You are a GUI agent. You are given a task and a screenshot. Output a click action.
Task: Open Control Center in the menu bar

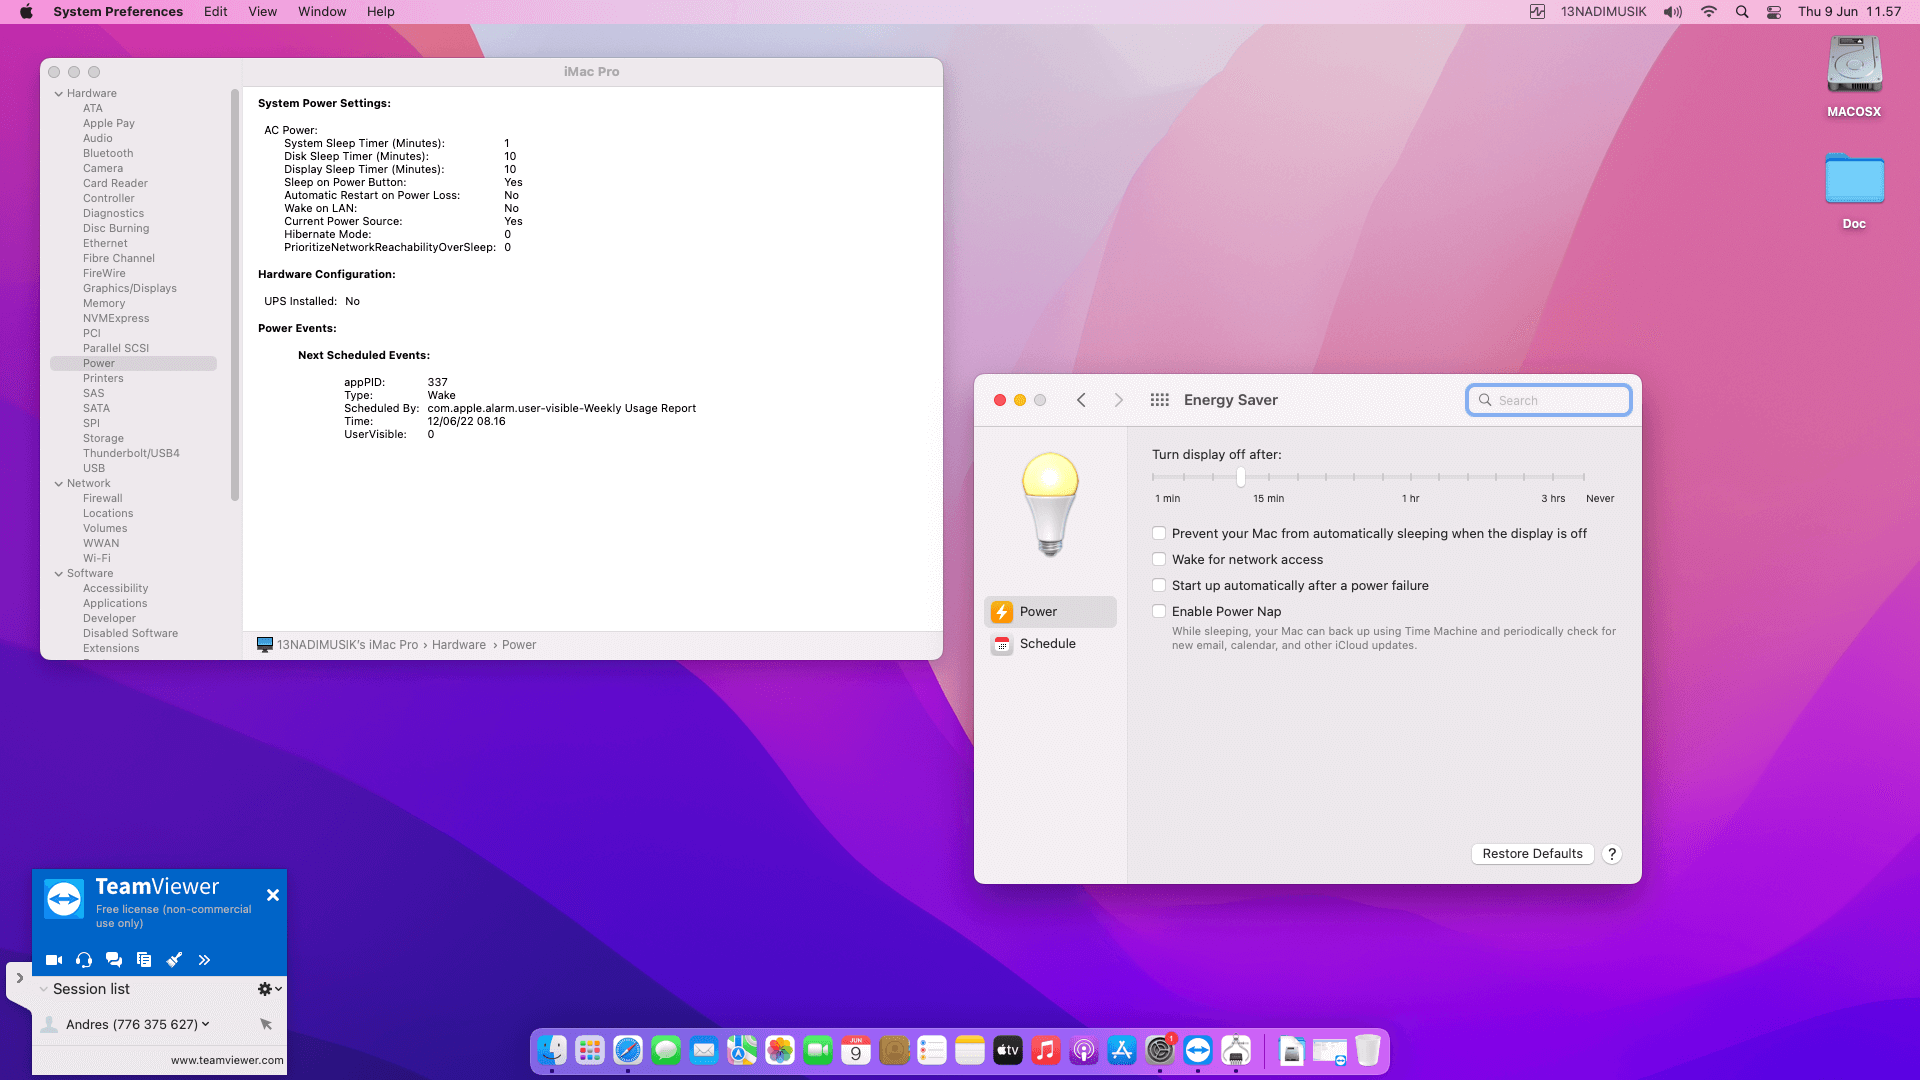click(1774, 12)
